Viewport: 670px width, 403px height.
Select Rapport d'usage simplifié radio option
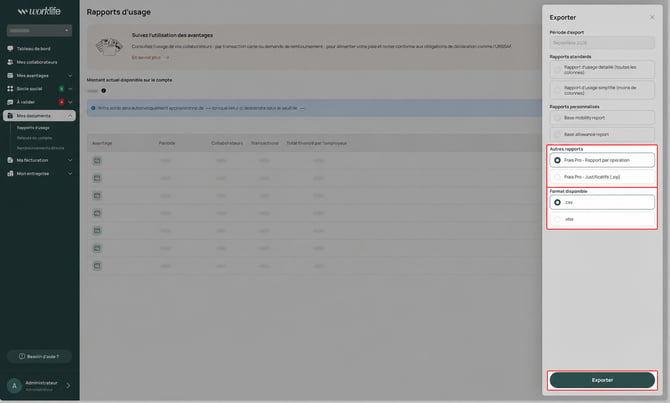(602, 90)
